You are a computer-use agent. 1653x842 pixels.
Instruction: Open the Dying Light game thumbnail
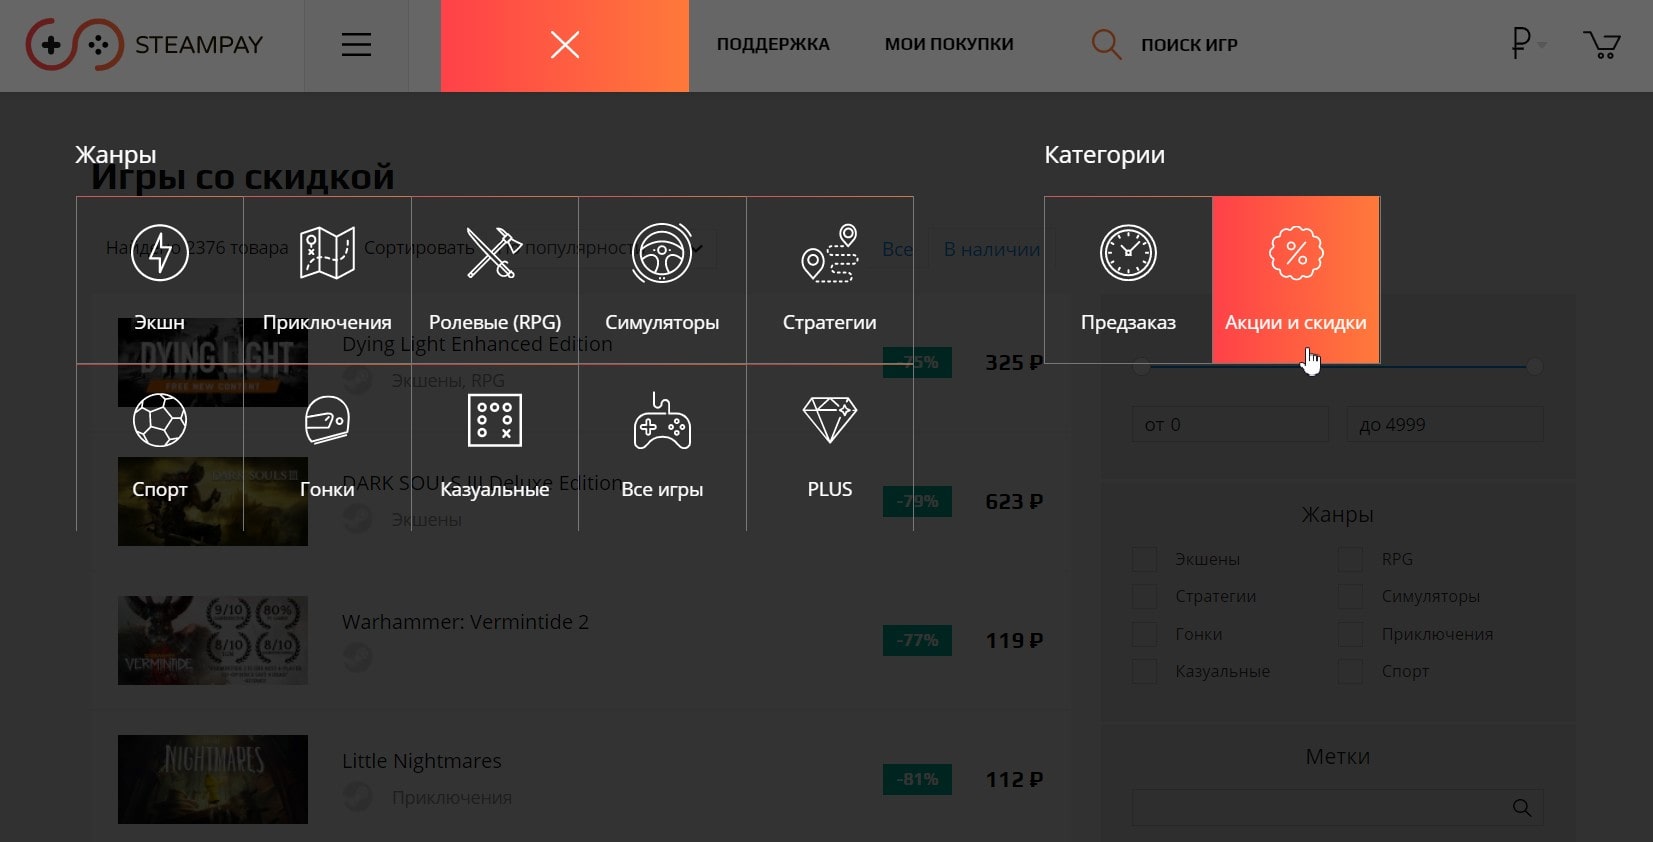[x=213, y=362]
